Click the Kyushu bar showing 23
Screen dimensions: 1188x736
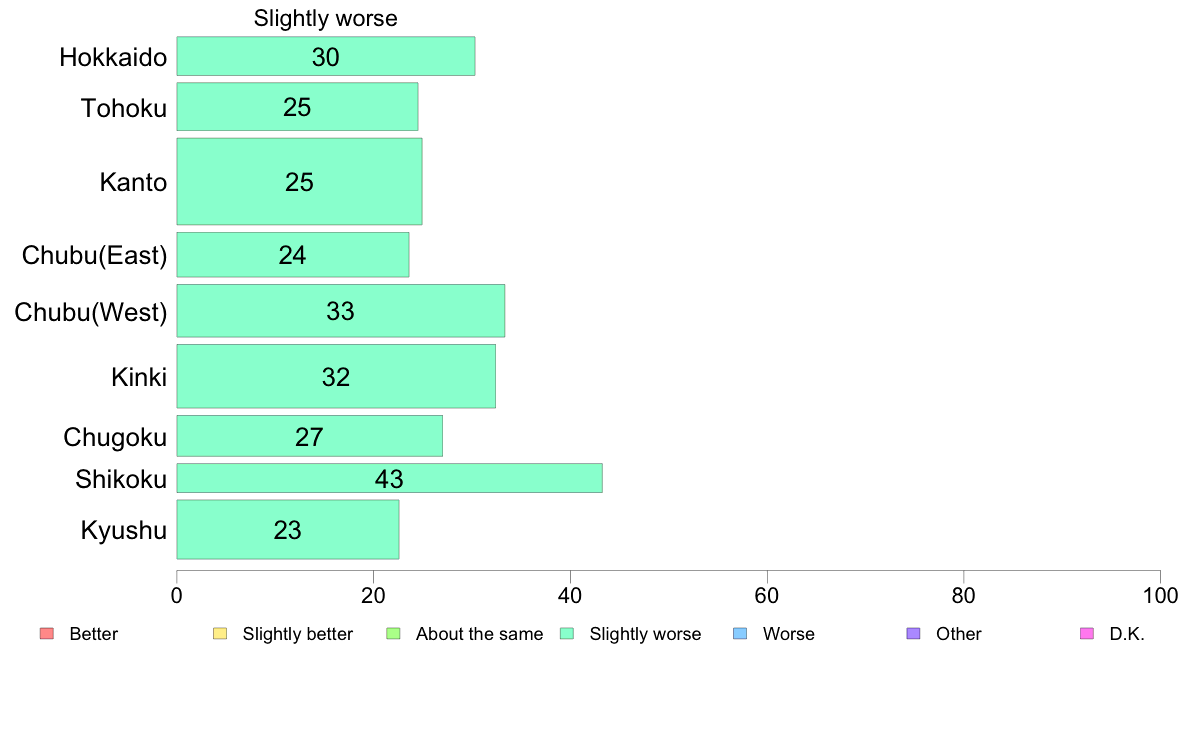(x=288, y=529)
